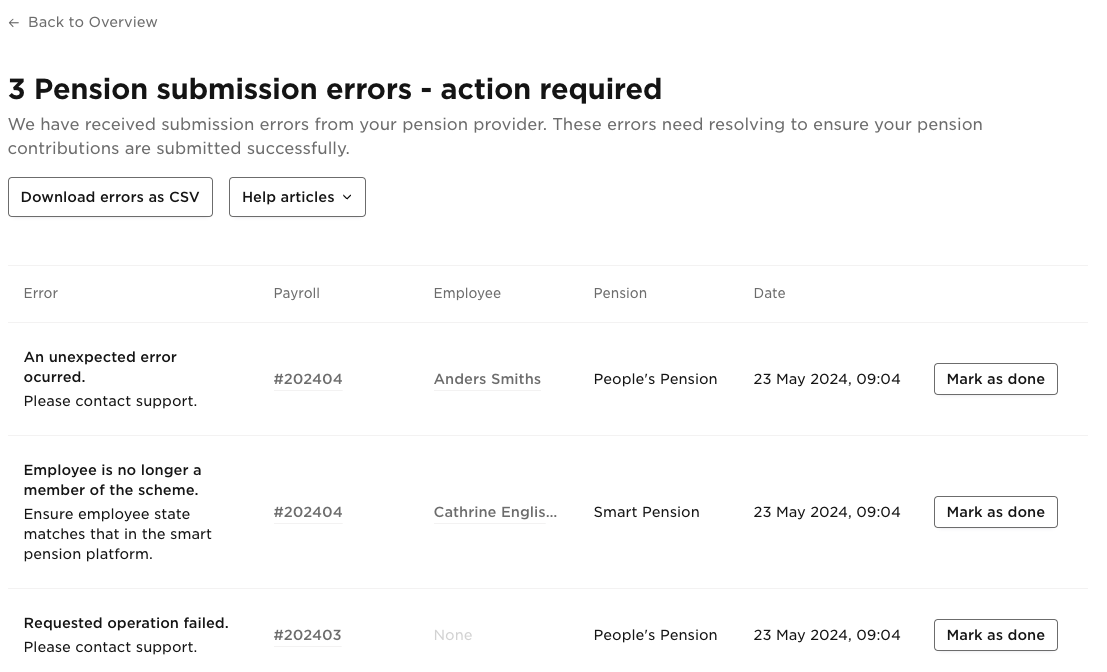Viewport: 1107px width, 672px height.
Task: Mark the scheme membership error as done
Action: click(x=995, y=512)
